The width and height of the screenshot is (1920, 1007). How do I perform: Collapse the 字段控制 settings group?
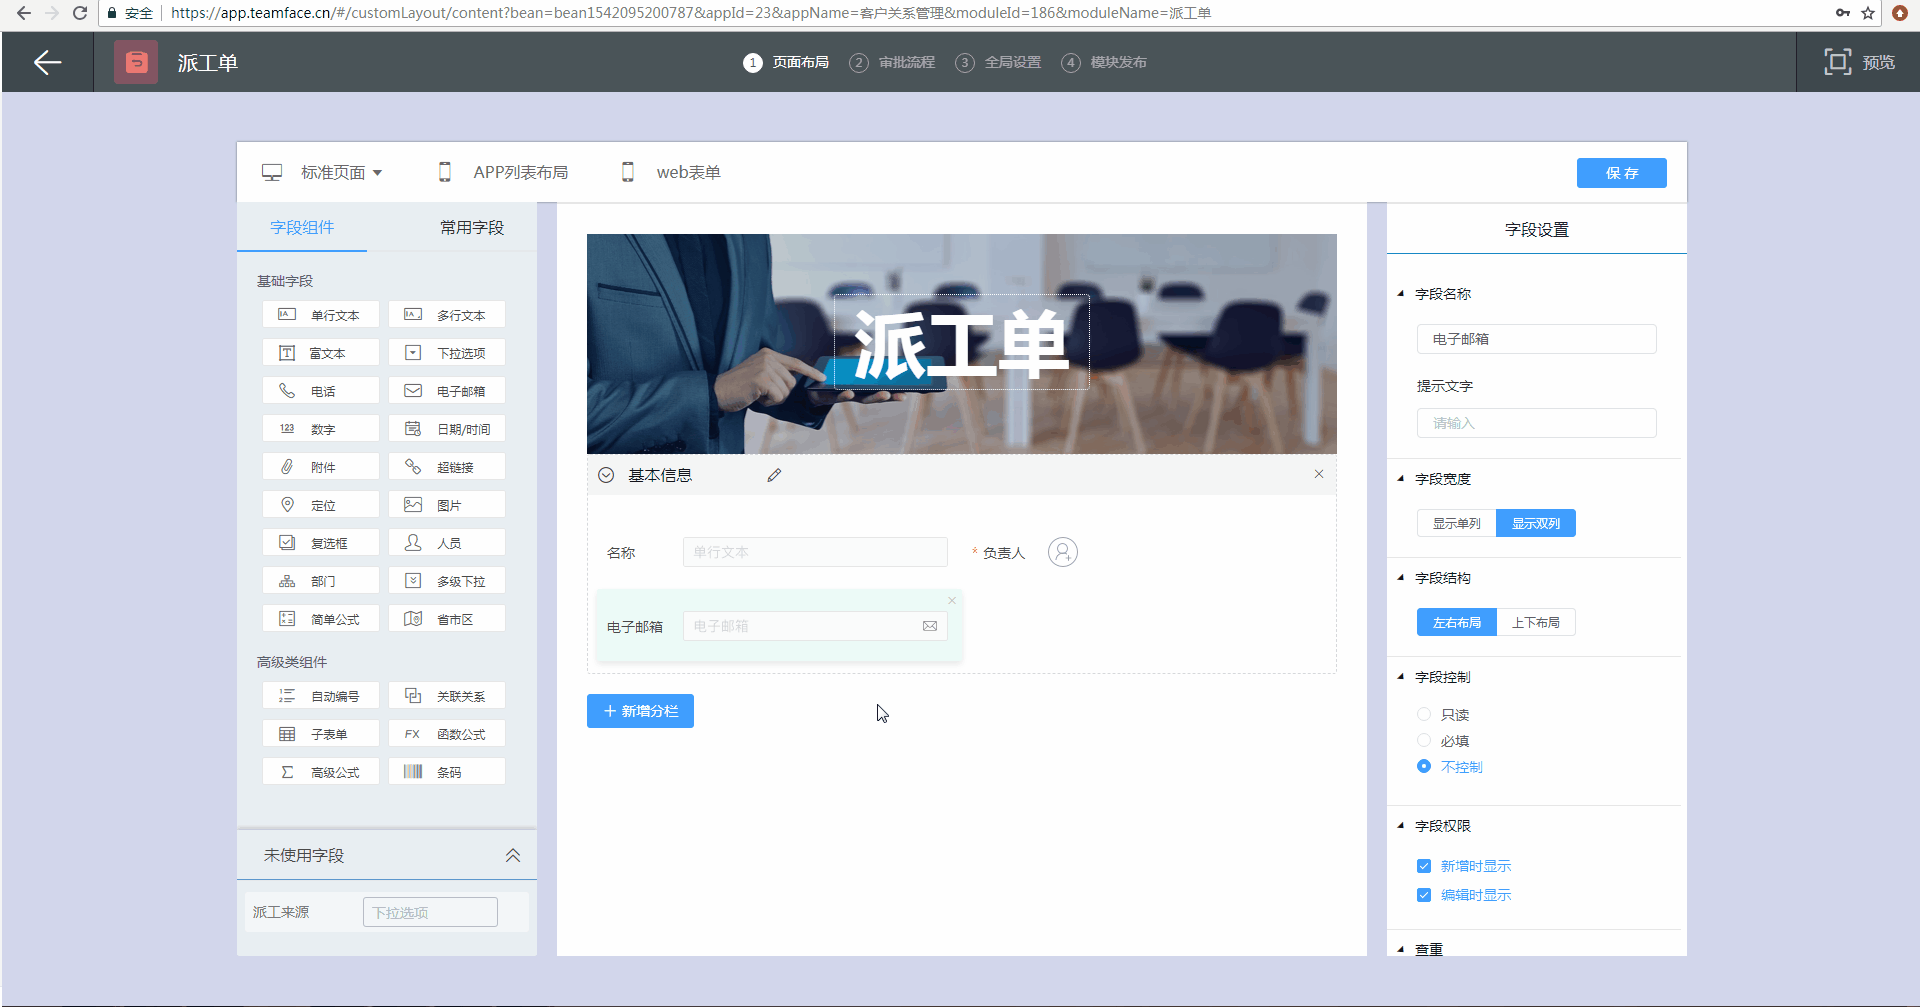coord(1401,677)
